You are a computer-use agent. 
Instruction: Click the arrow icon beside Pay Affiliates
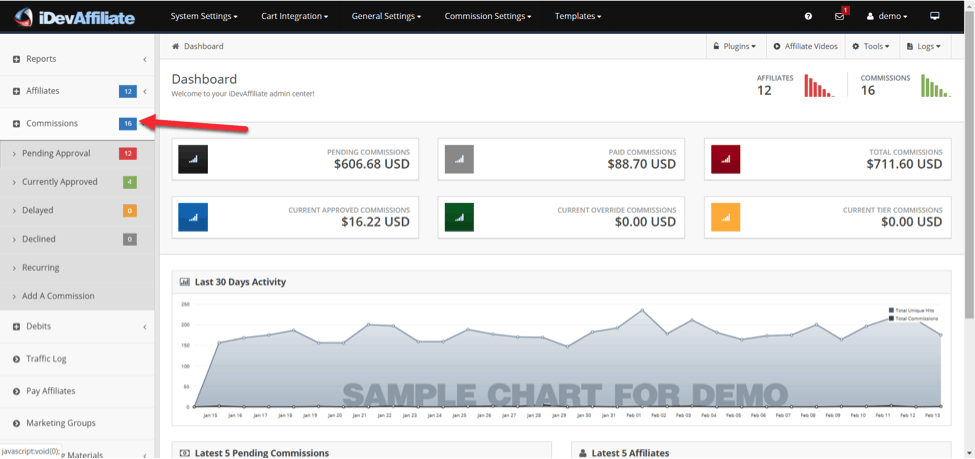17,391
